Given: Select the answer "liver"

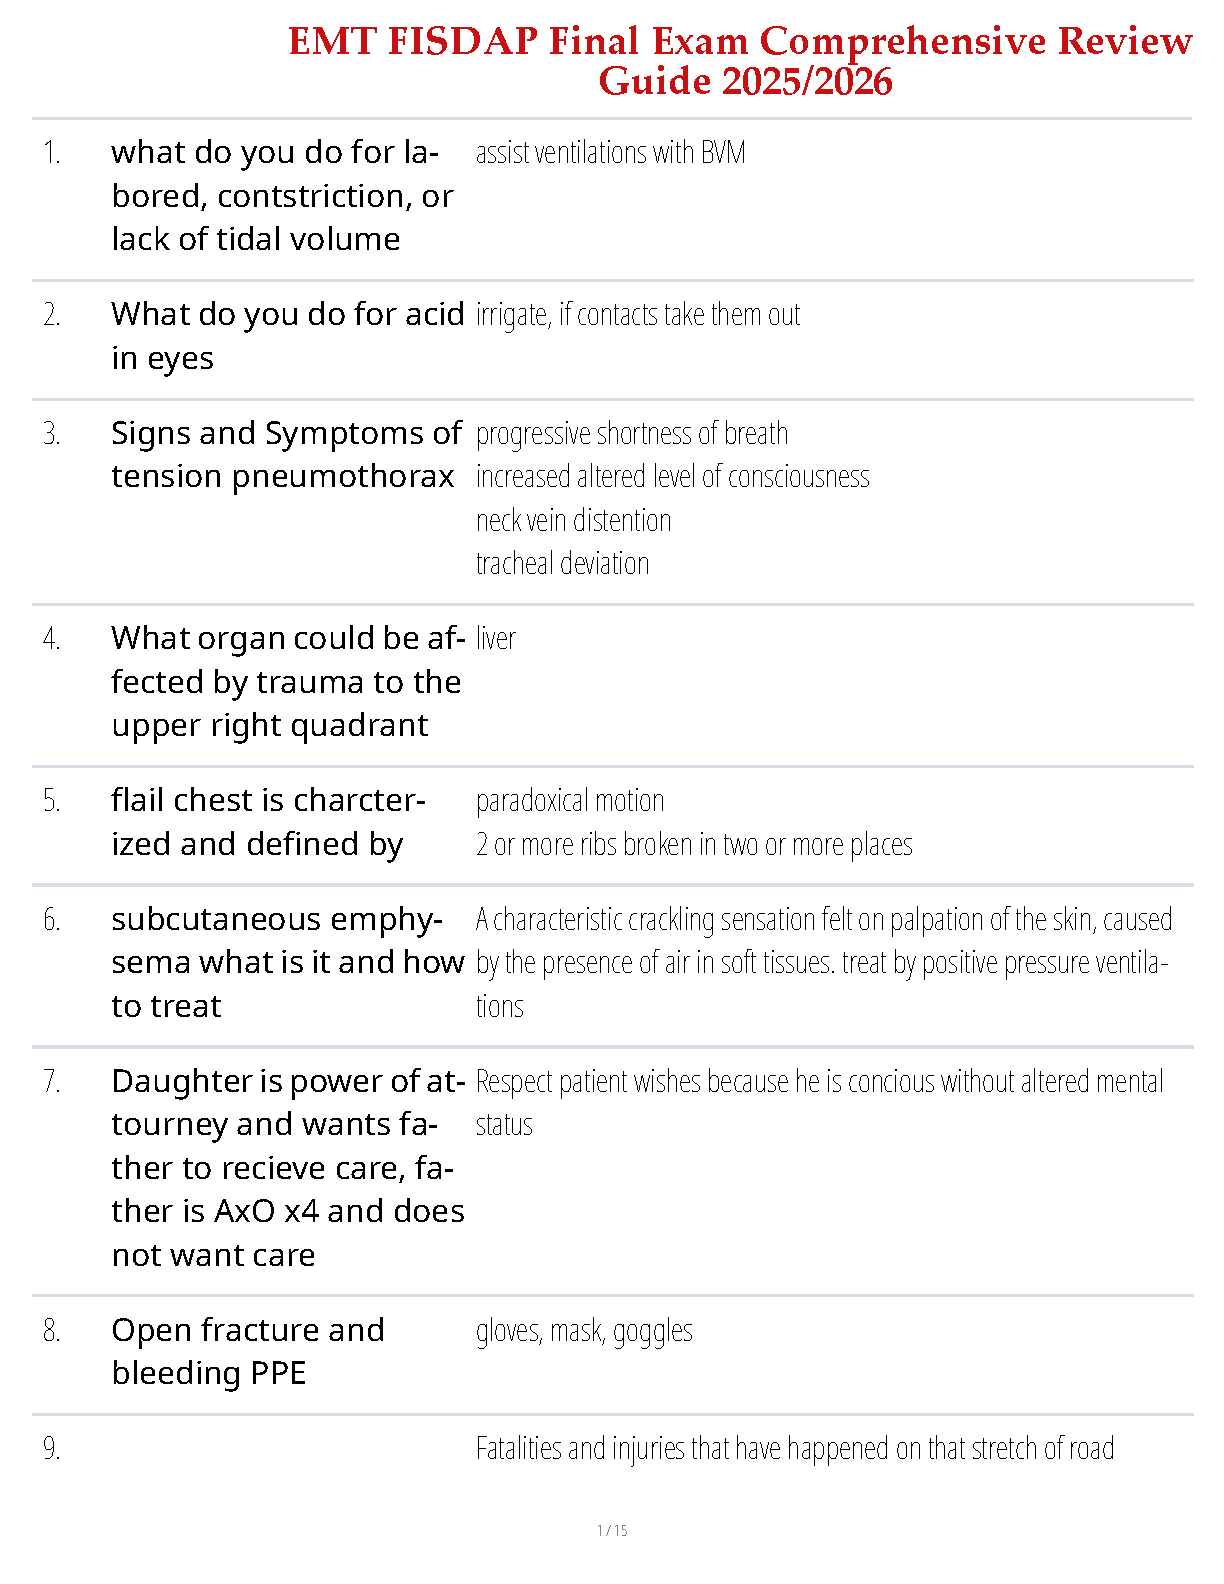Looking at the screenshot, I should pos(496,639).
